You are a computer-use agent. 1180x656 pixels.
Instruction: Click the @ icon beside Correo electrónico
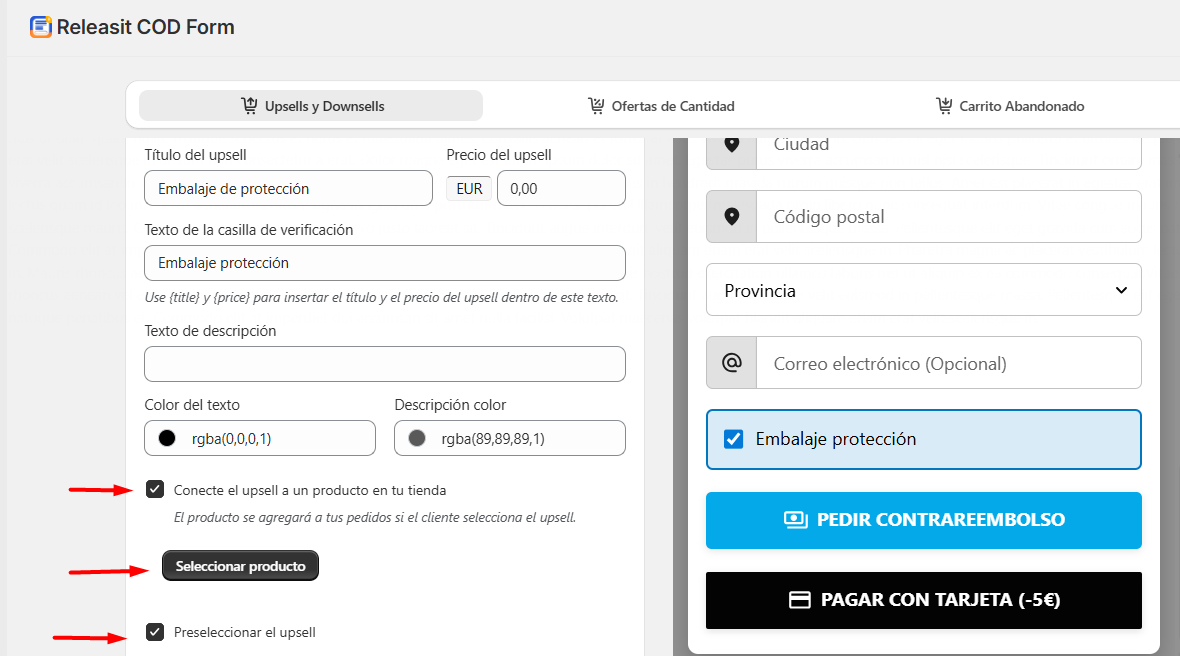[732, 363]
